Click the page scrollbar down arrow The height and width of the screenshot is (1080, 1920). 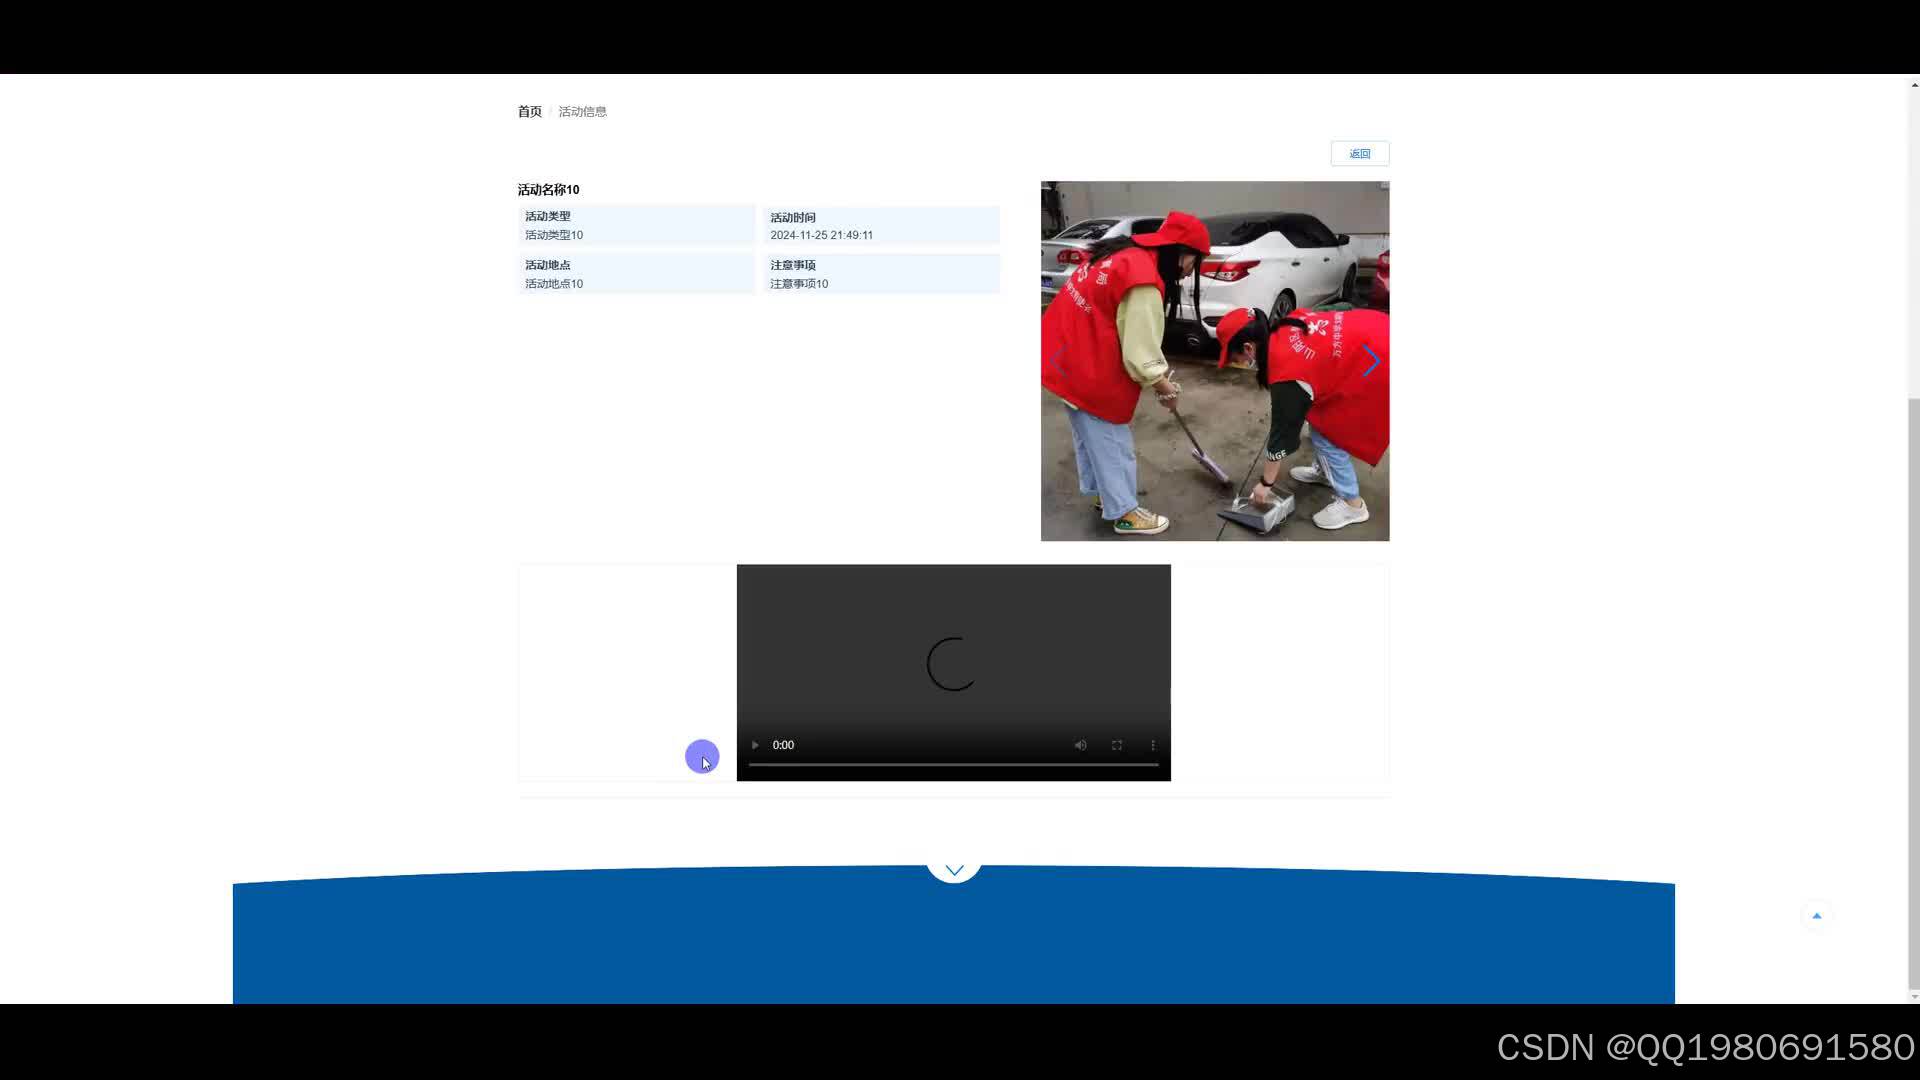click(x=1913, y=996)
